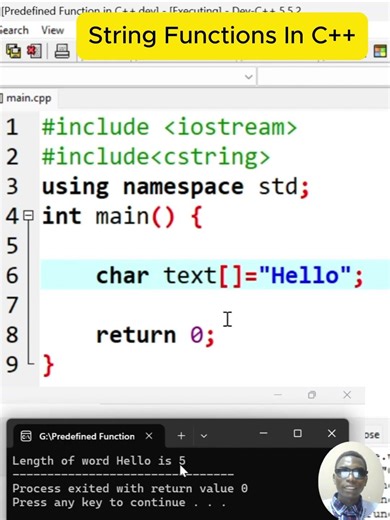Click the 'int main() {' line
Viewport: 390px width, 520px height.
pyautogui.click(x=122, y=216)
